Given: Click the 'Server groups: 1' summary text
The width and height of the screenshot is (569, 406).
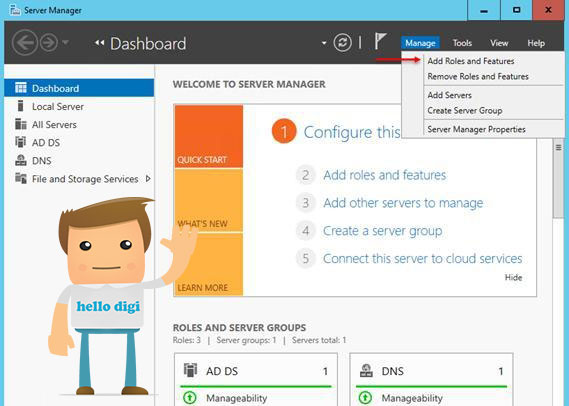Looking at the screenshot, I should point(246,340).
